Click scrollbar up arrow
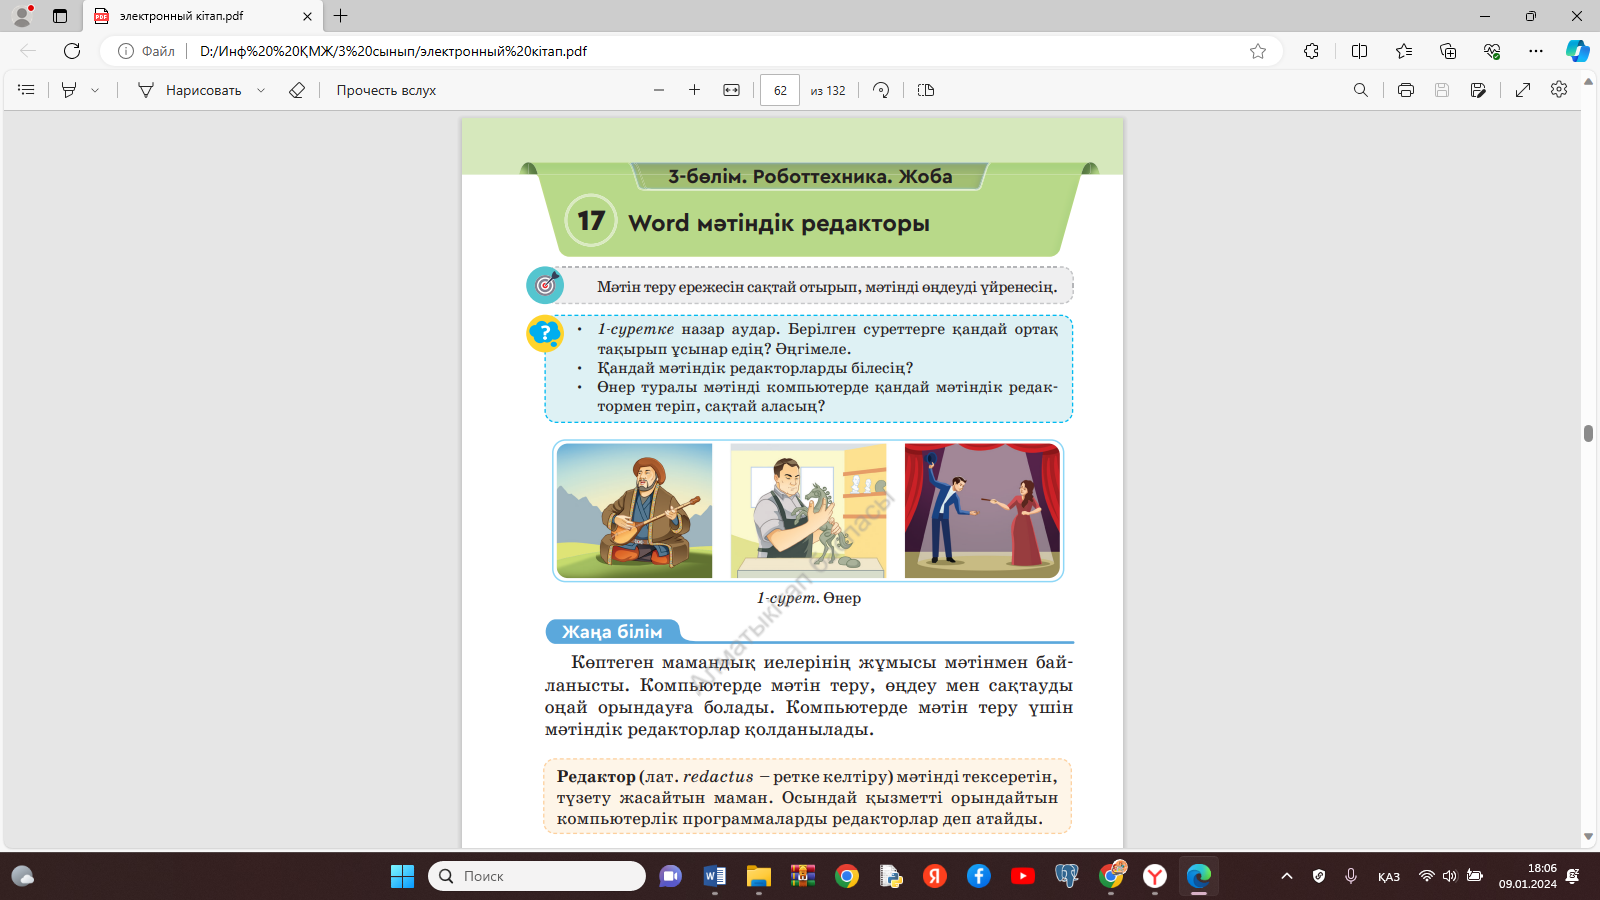Image resolution: width=1600 pixels, height=900 pixels. 1588,82
